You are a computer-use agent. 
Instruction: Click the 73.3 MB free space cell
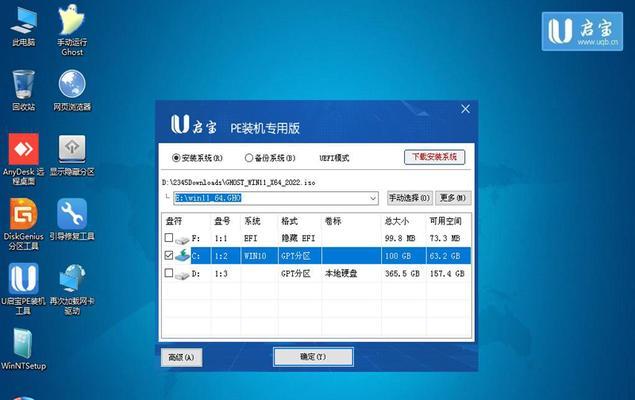pos(445,238)
